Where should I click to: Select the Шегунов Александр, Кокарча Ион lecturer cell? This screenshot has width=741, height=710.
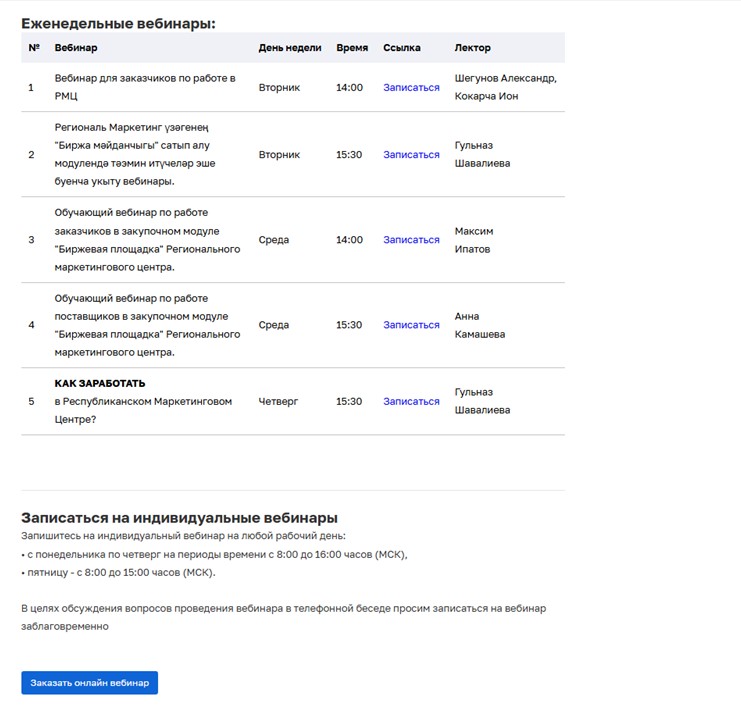tap(505, 87)
